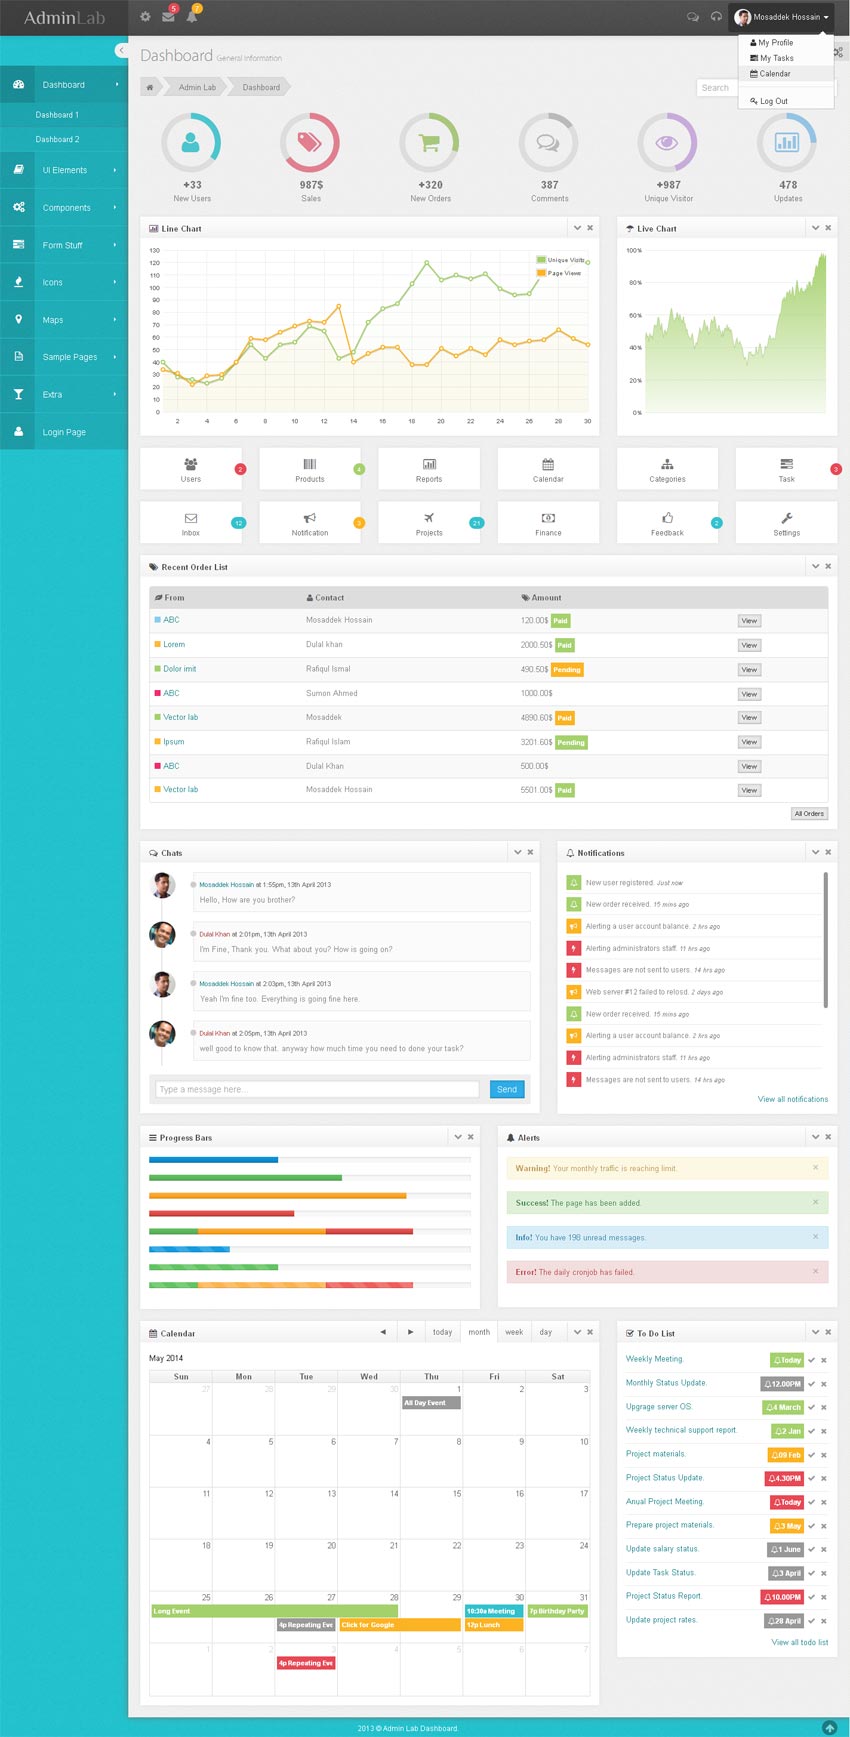Screen dimensions: 850x1737
Task: Open the Projects airplane tile
Action: pyautogui.click(x=429, y=522)
